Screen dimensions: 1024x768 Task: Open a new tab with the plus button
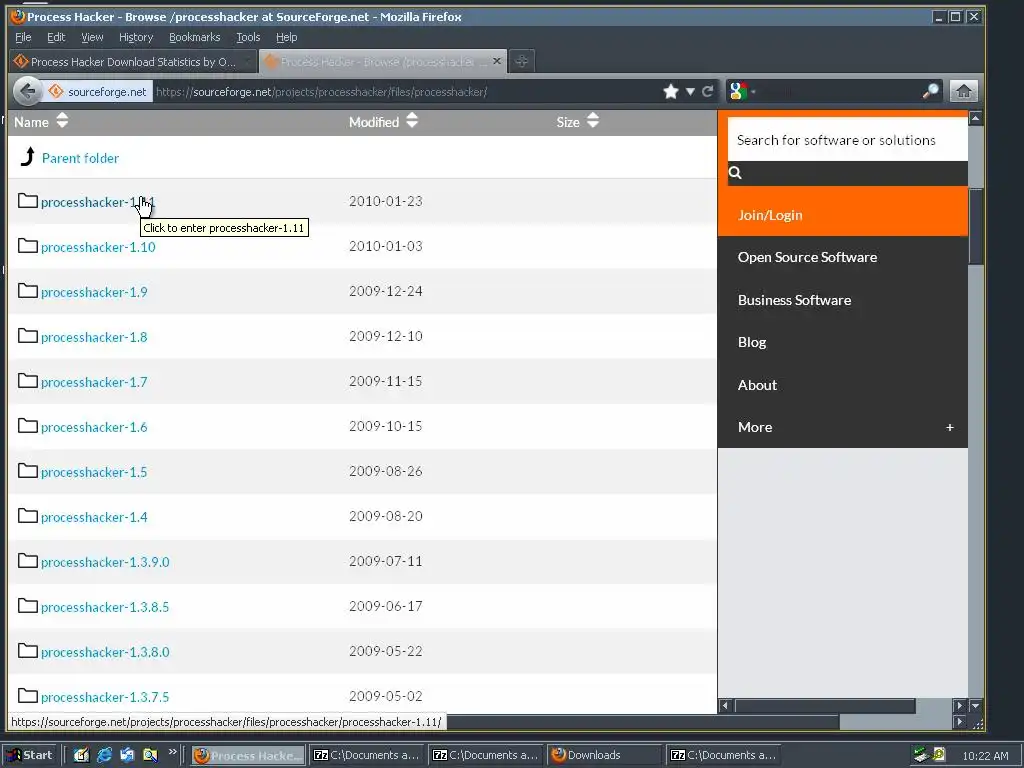pyautogui.click(x=521, y=61)
